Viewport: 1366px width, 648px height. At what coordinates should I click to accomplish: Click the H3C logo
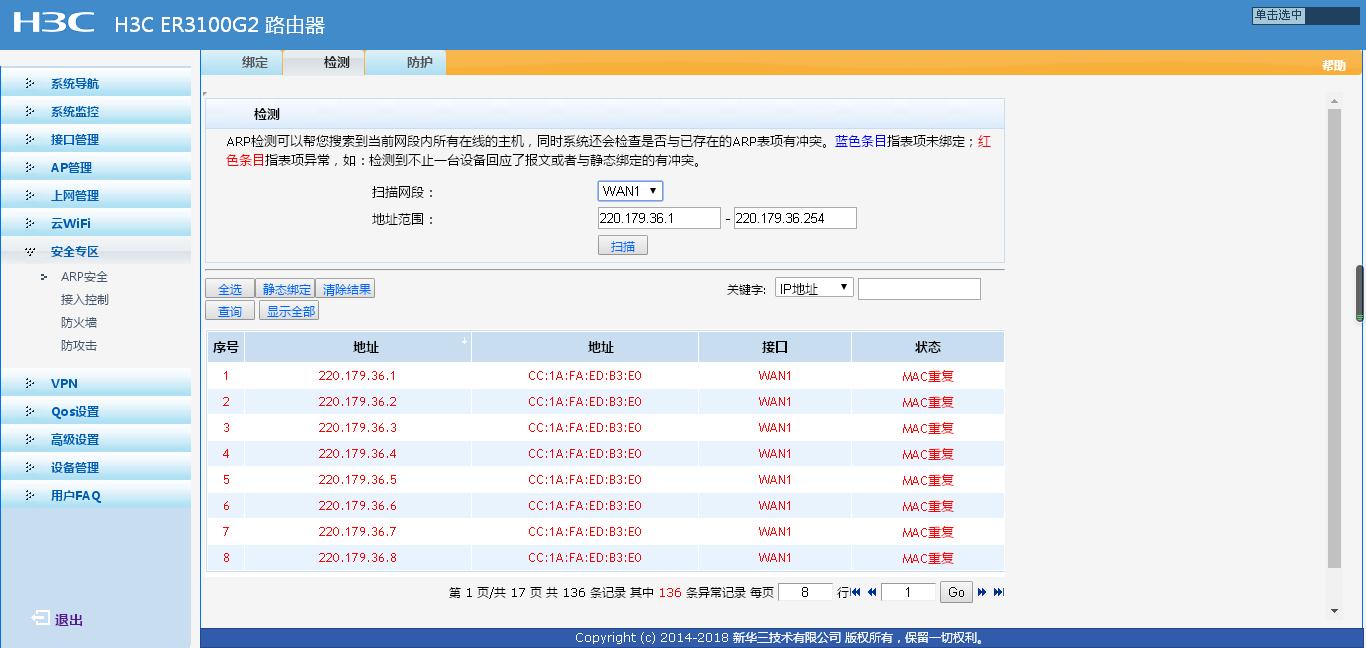(54, 23)
